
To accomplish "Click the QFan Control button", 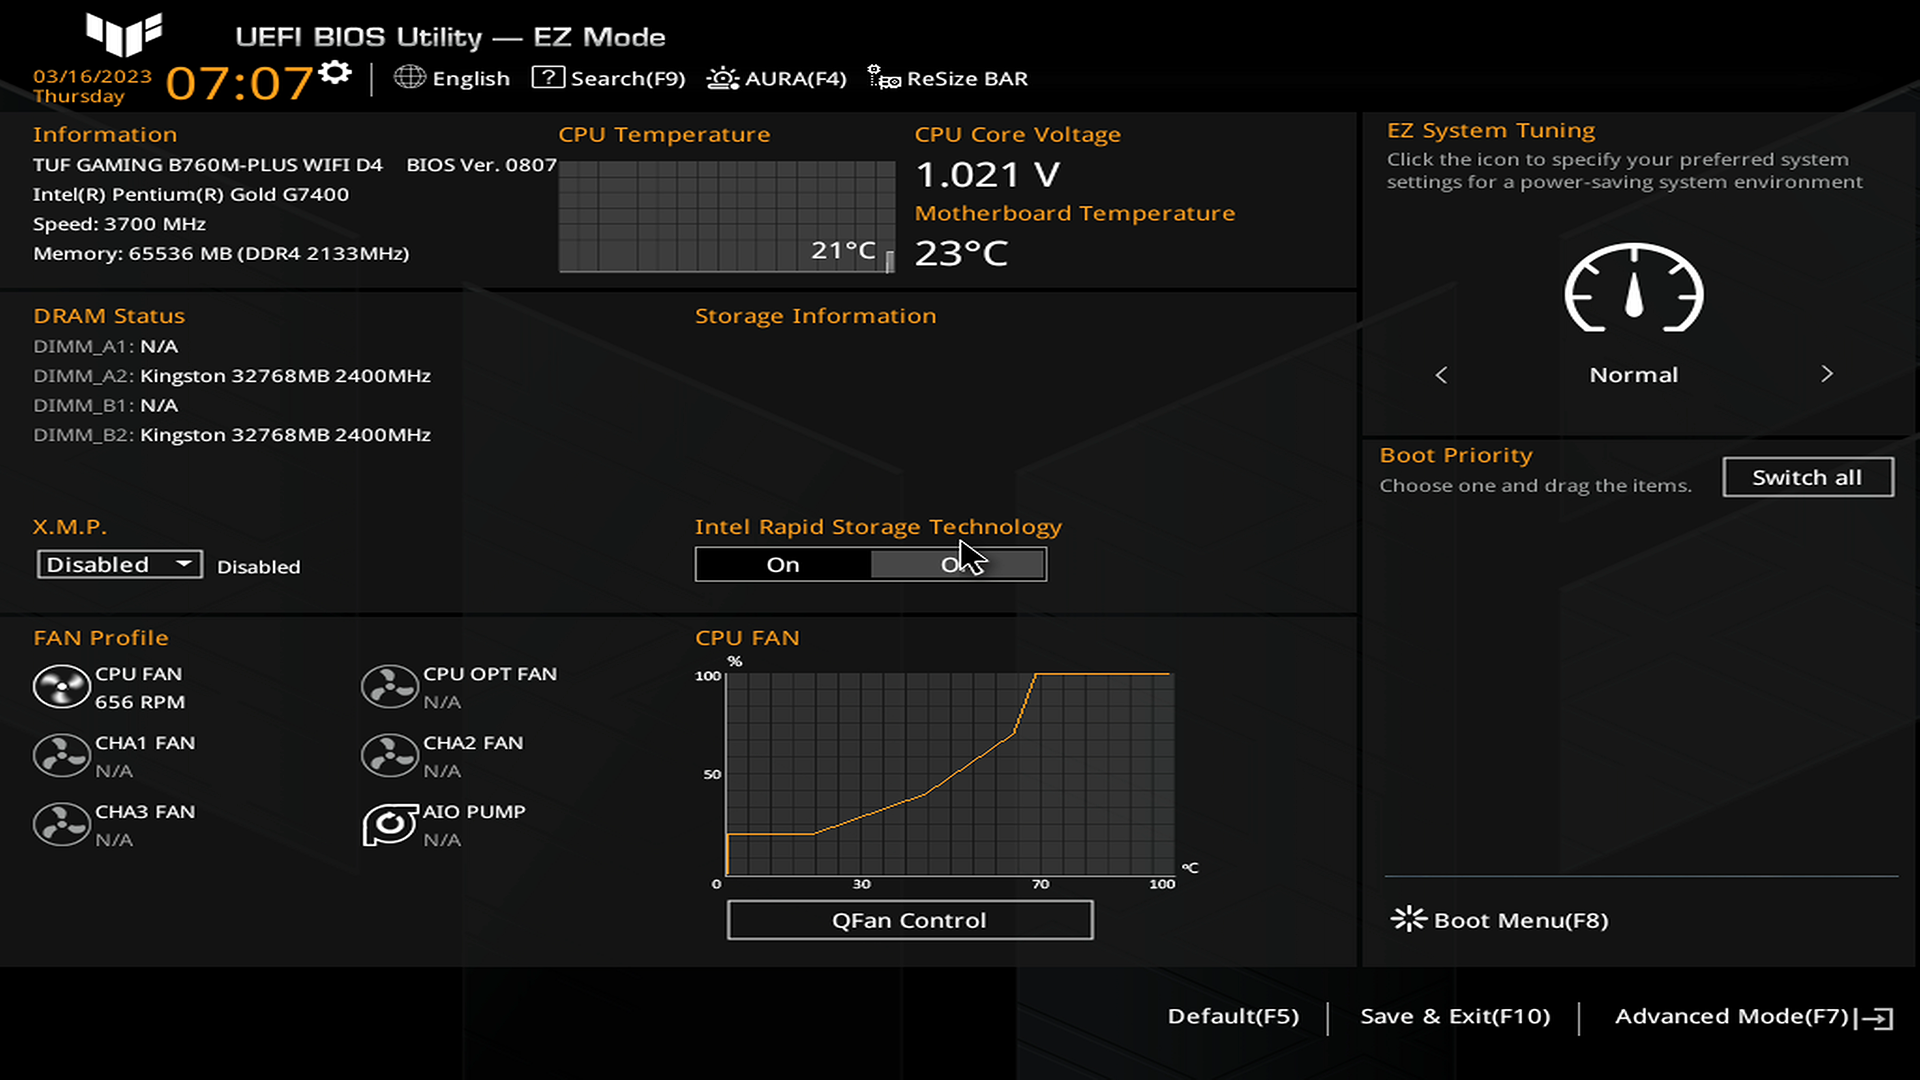I will coord(909,920).
